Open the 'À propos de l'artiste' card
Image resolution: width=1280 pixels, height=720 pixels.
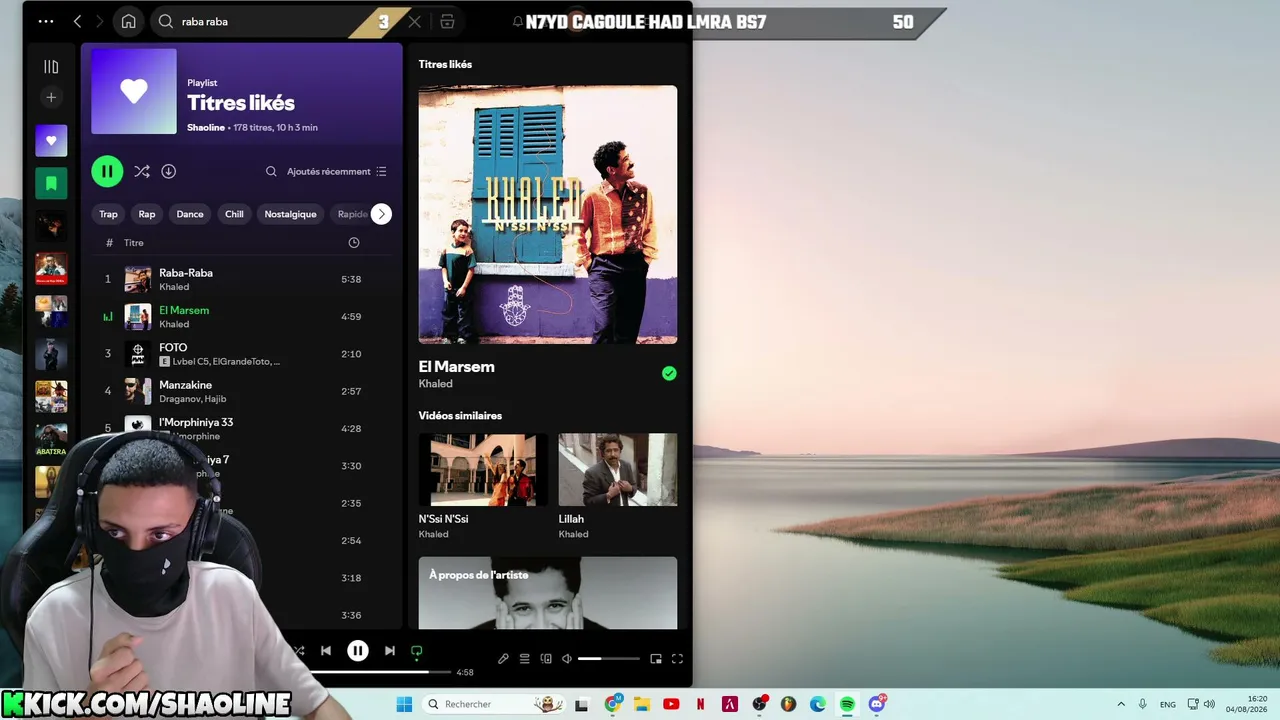548,593
